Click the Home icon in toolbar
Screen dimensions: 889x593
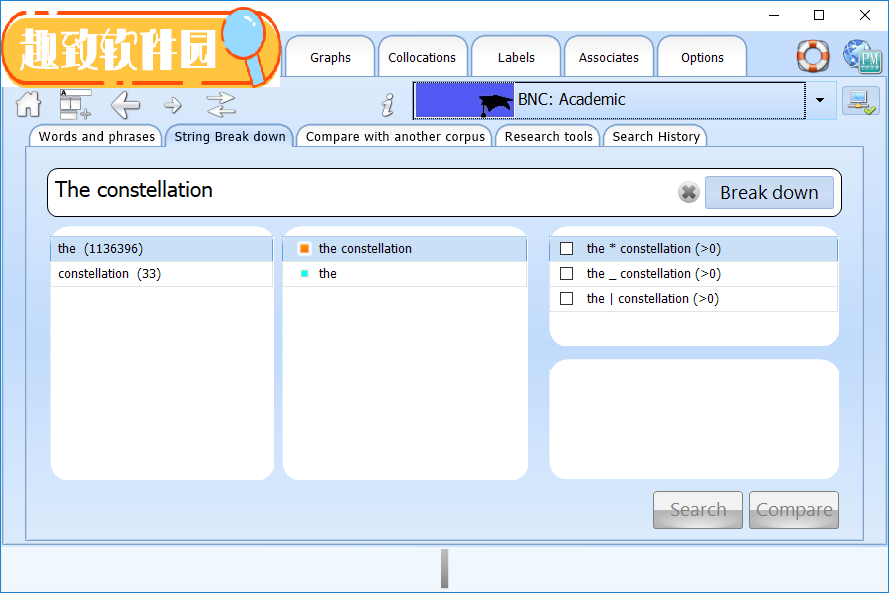coord(28,104)
